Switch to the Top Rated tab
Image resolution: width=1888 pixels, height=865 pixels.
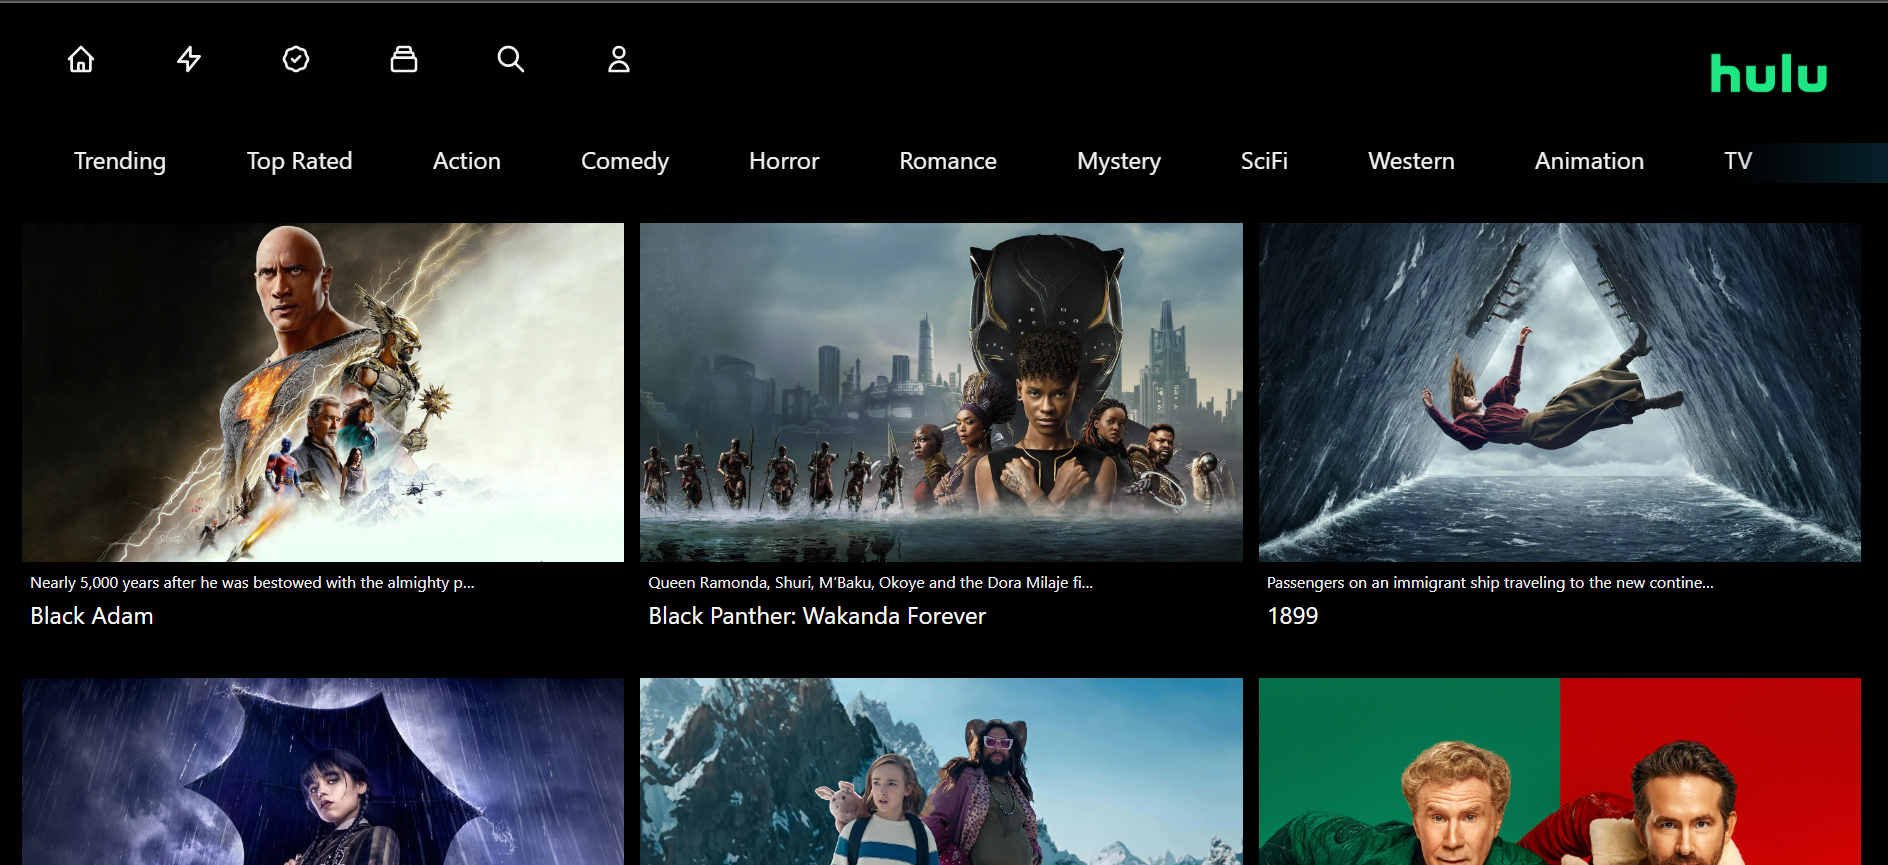click(x=299, y=161)
